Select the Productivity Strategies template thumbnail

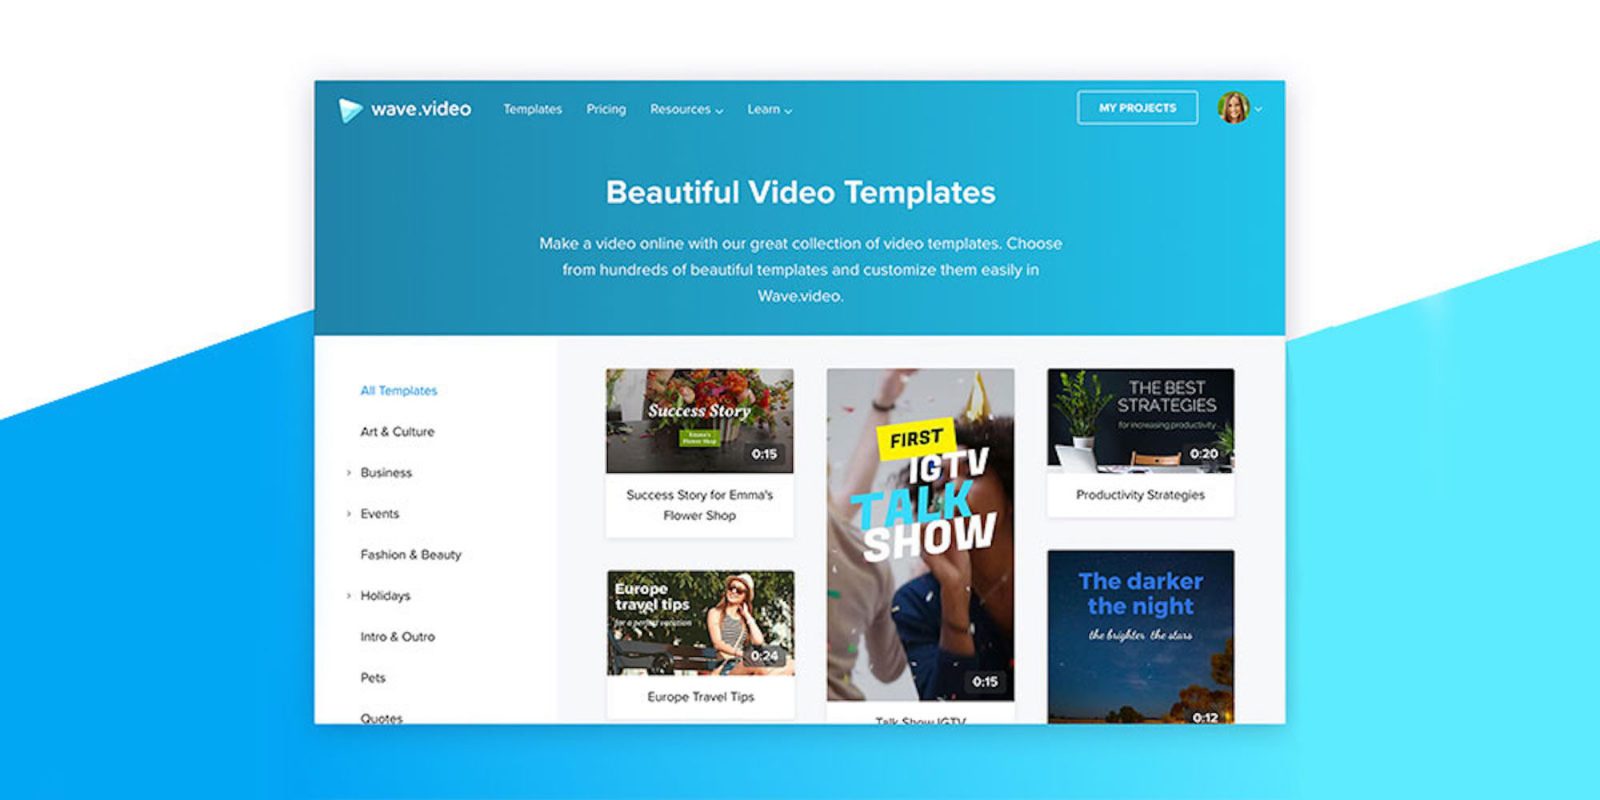1140,419
